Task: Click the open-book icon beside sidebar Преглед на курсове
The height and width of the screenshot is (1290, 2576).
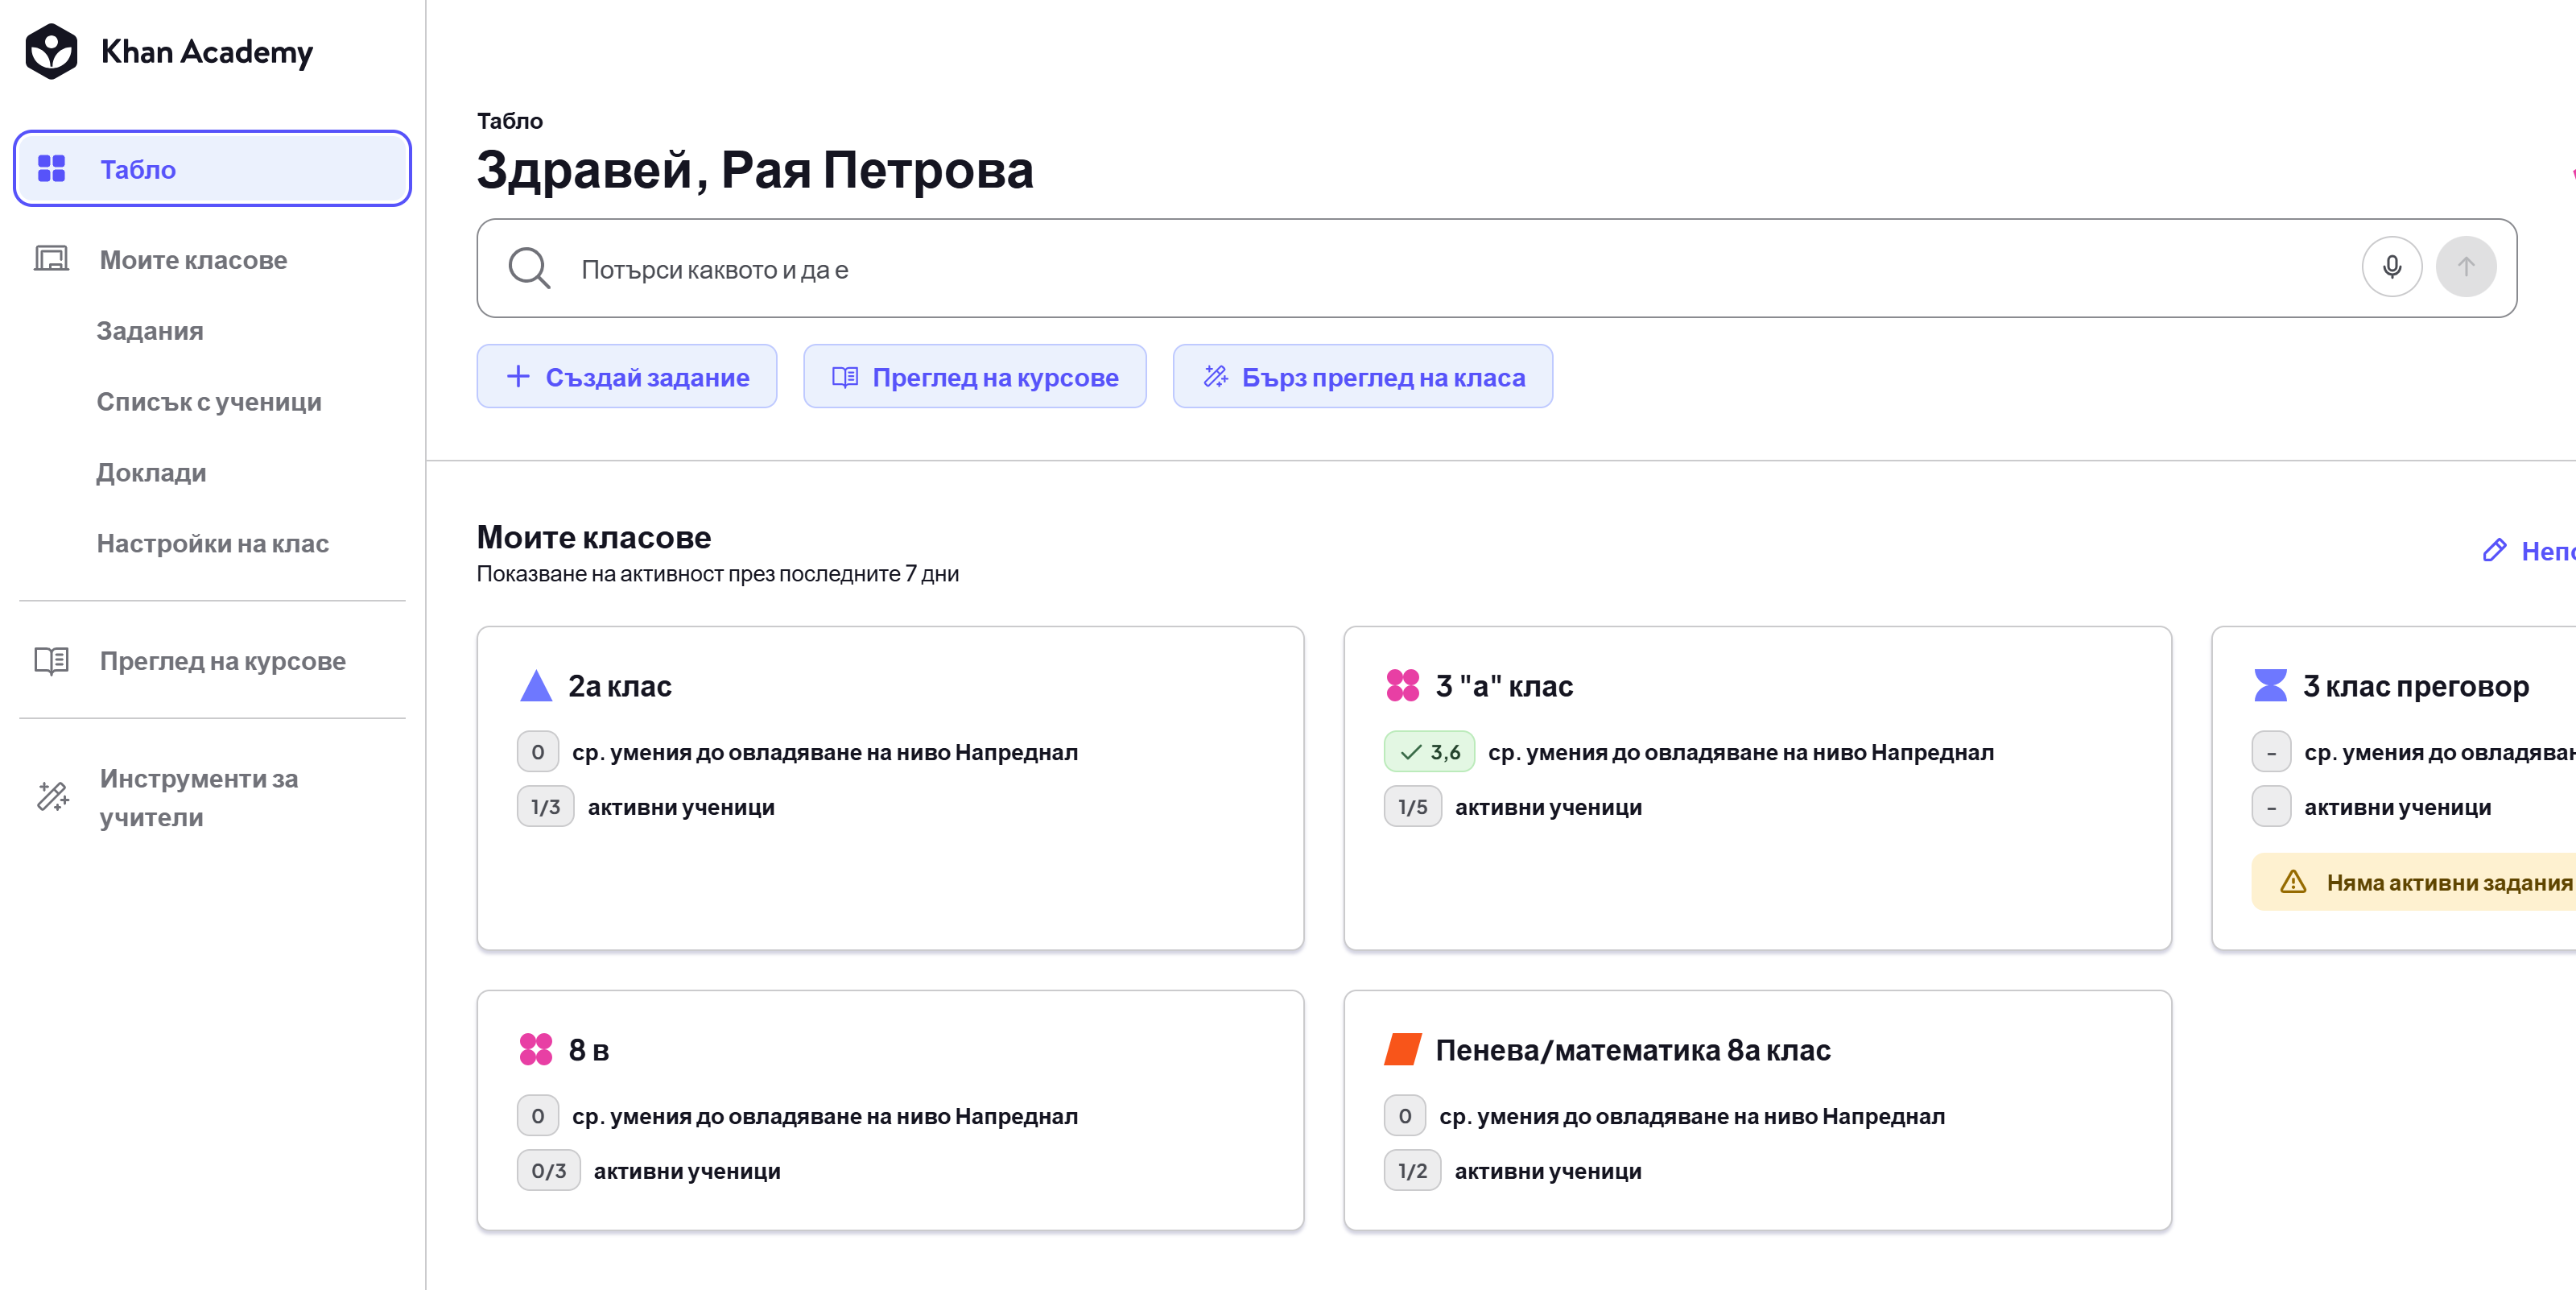Action: 51,660
